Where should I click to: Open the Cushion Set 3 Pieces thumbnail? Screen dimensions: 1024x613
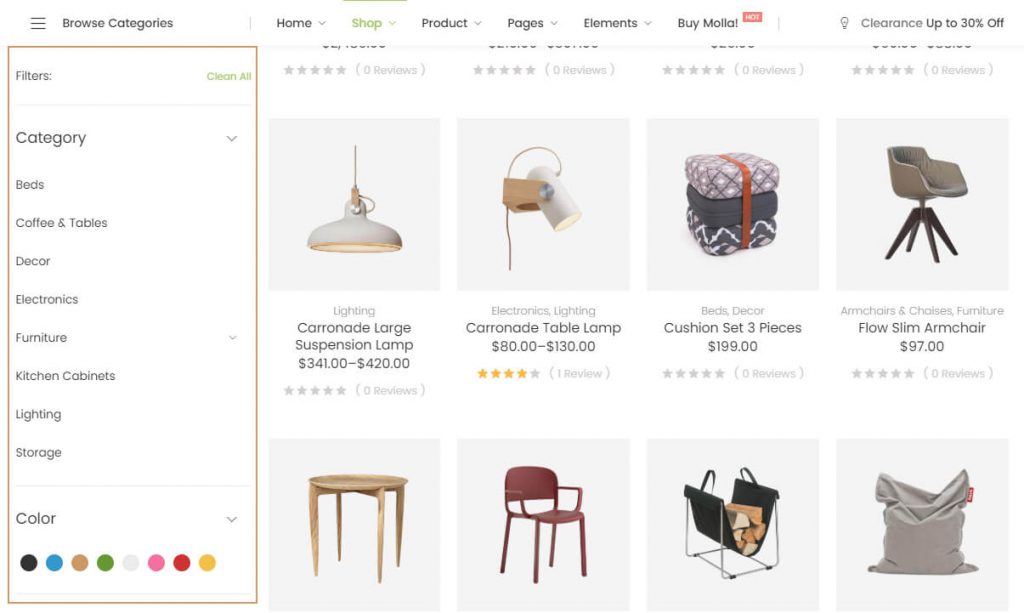[x=732, y=204]
